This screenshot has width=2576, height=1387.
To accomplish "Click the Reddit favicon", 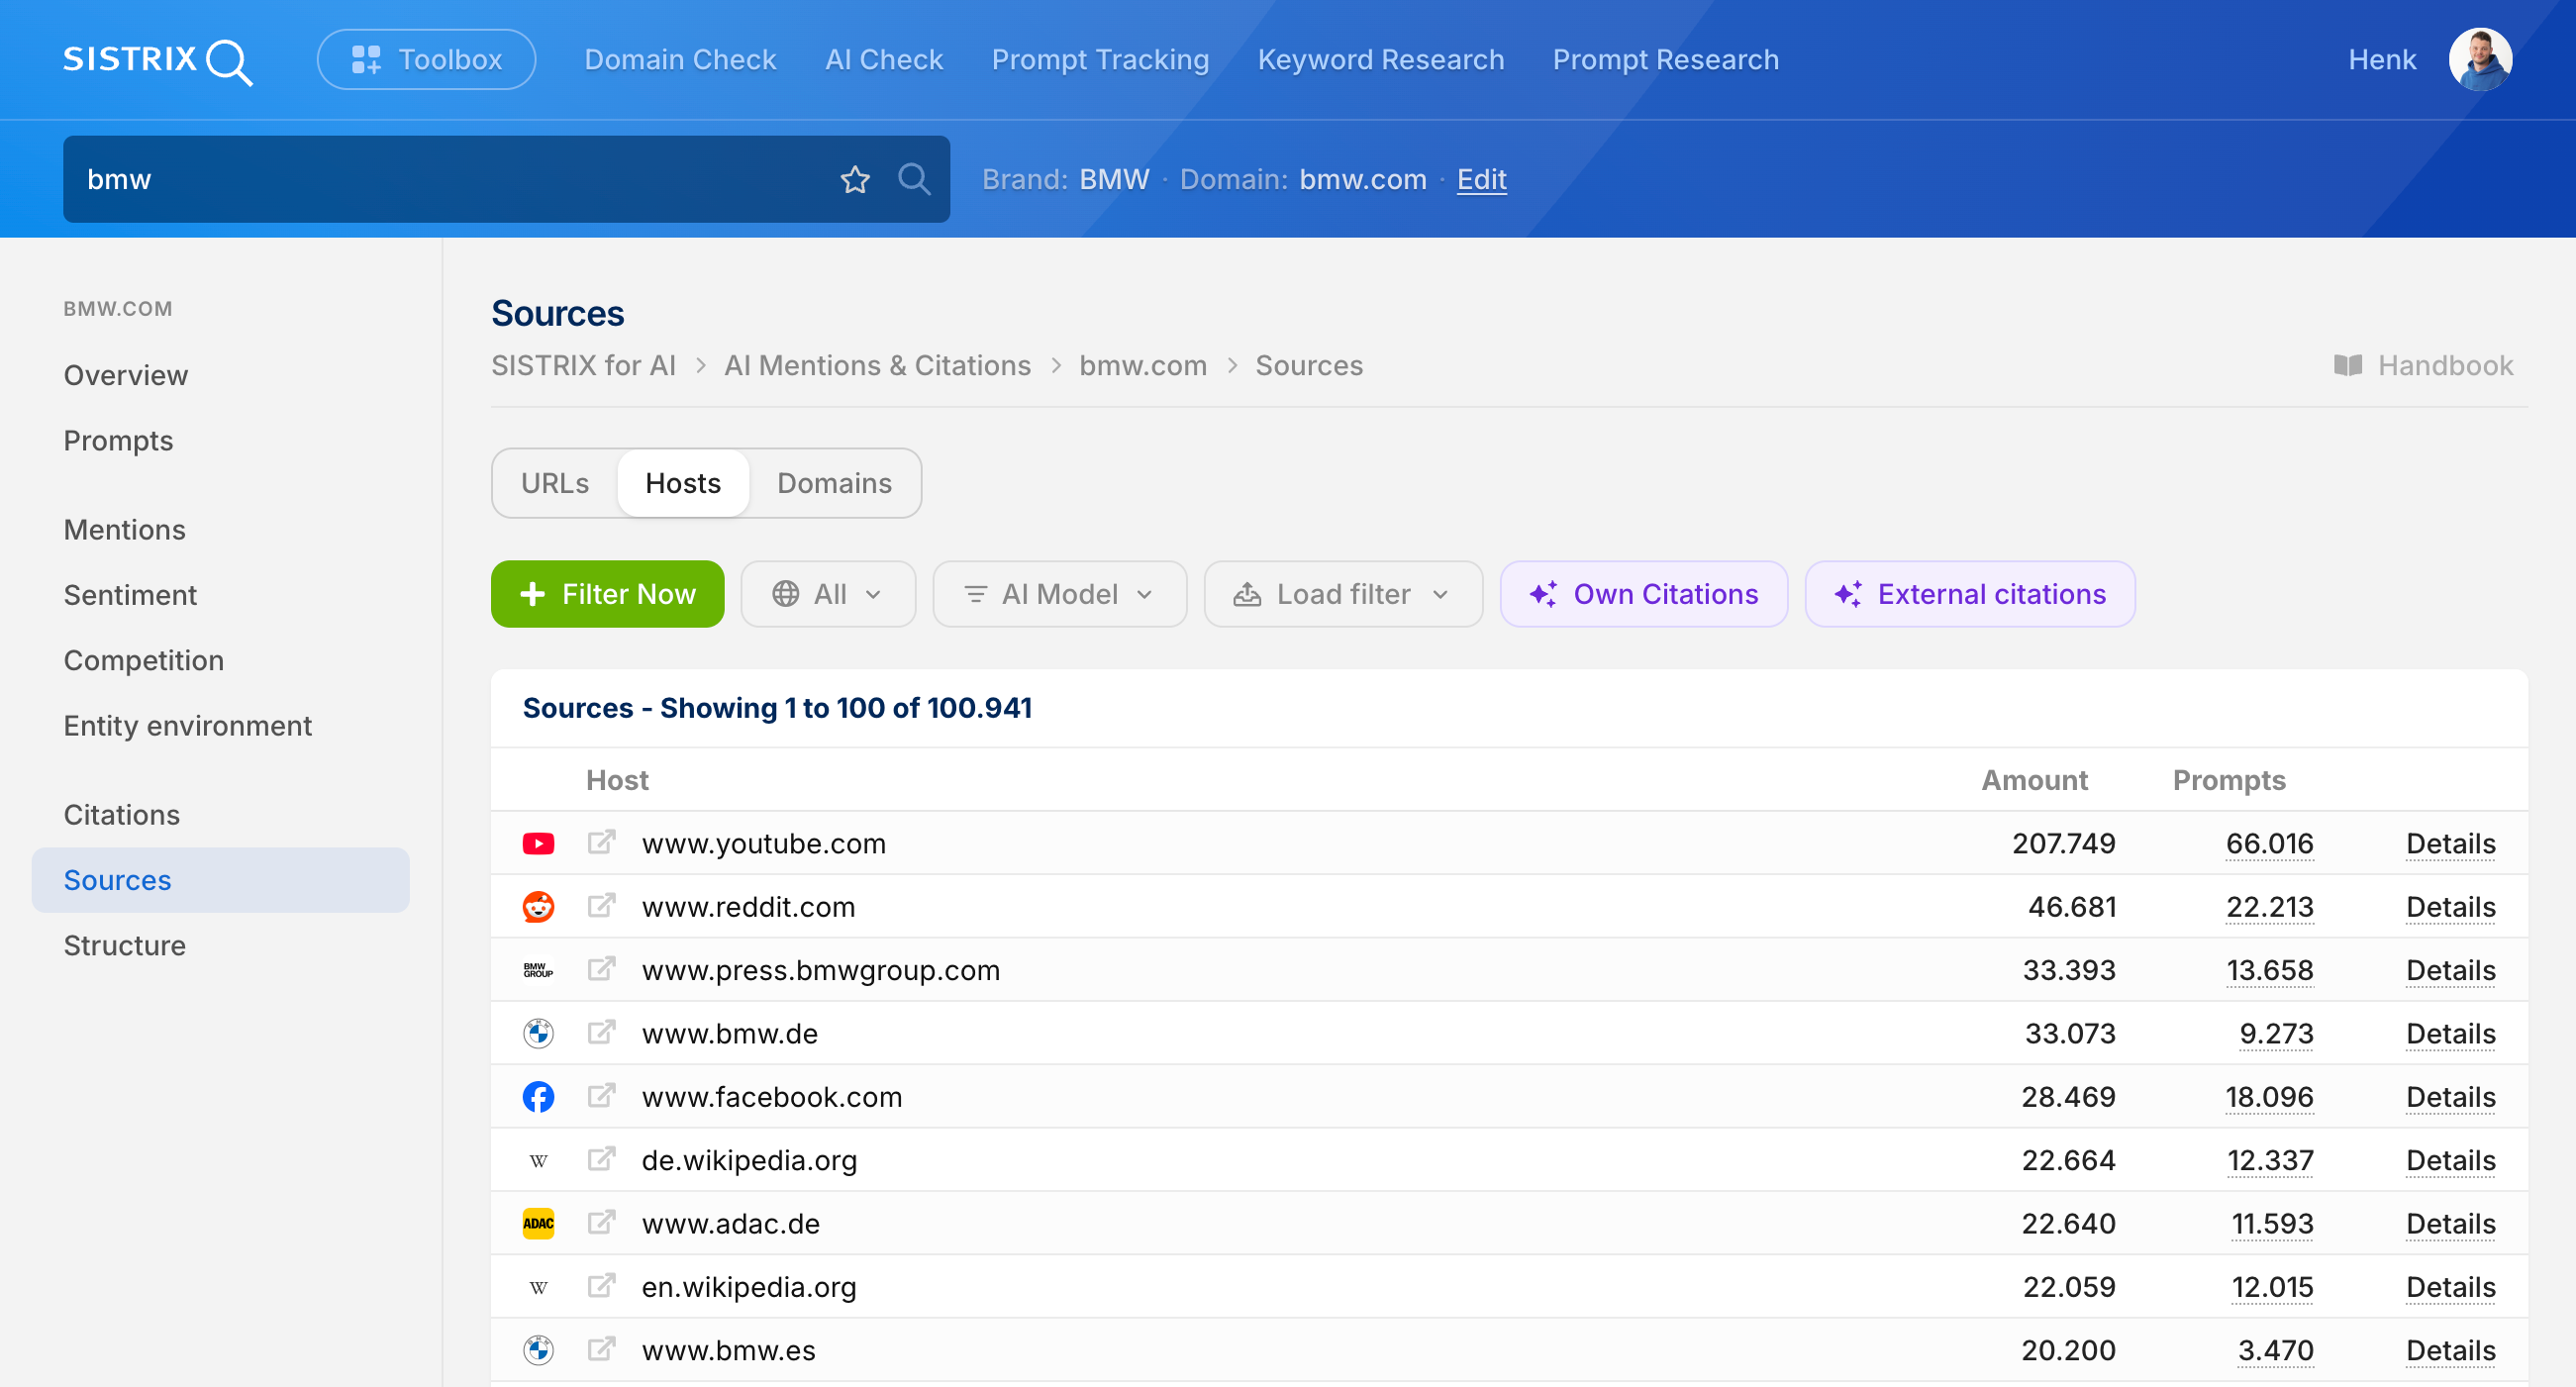I will [538, 907].
